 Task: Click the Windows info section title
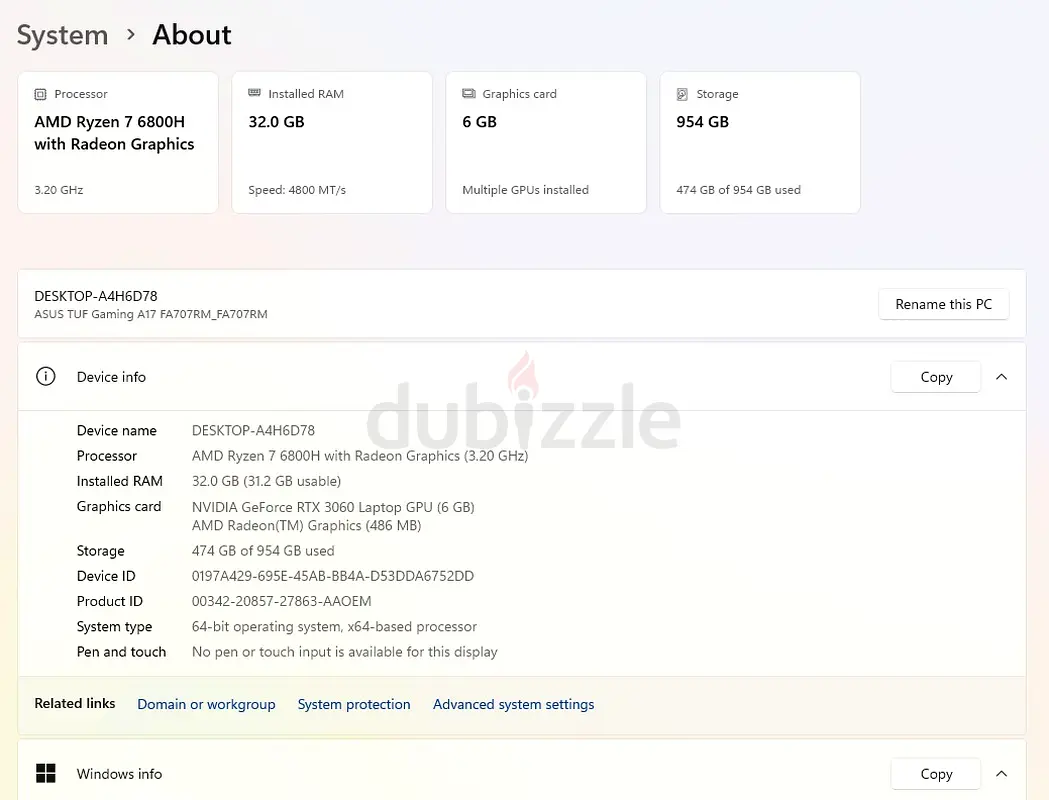point(119,774)
